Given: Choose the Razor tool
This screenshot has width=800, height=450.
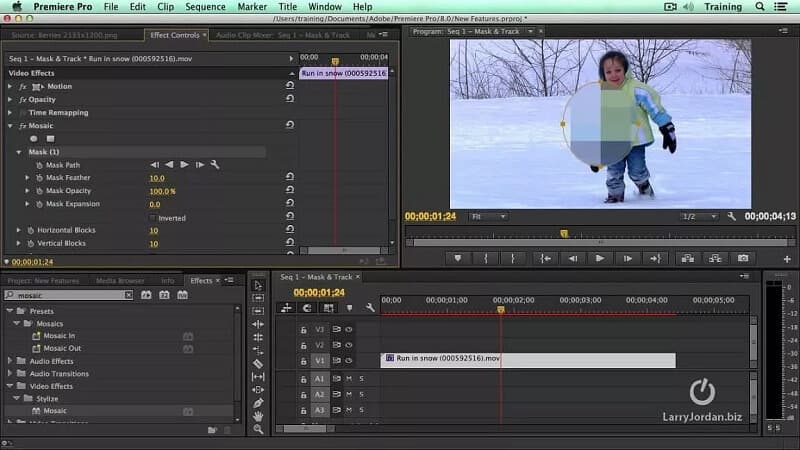Looking at the screenshot, I should coord(258,364).
